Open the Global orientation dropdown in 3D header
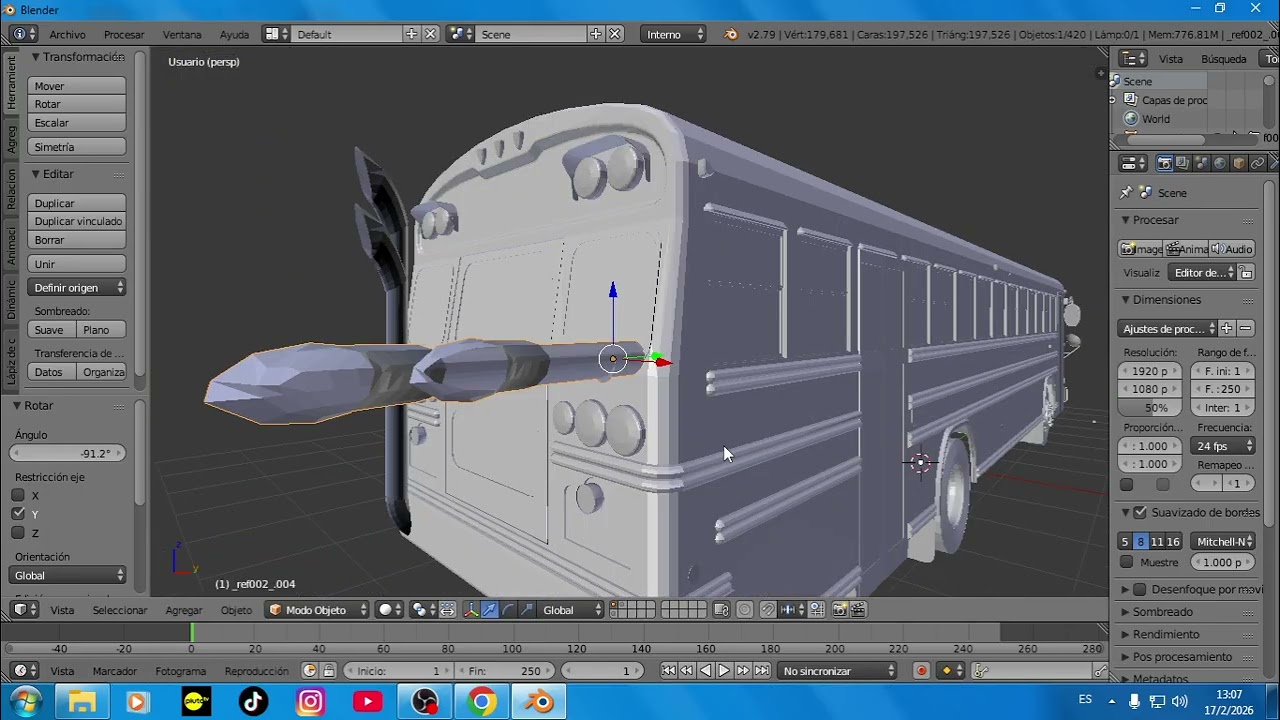 pos(572,610)
